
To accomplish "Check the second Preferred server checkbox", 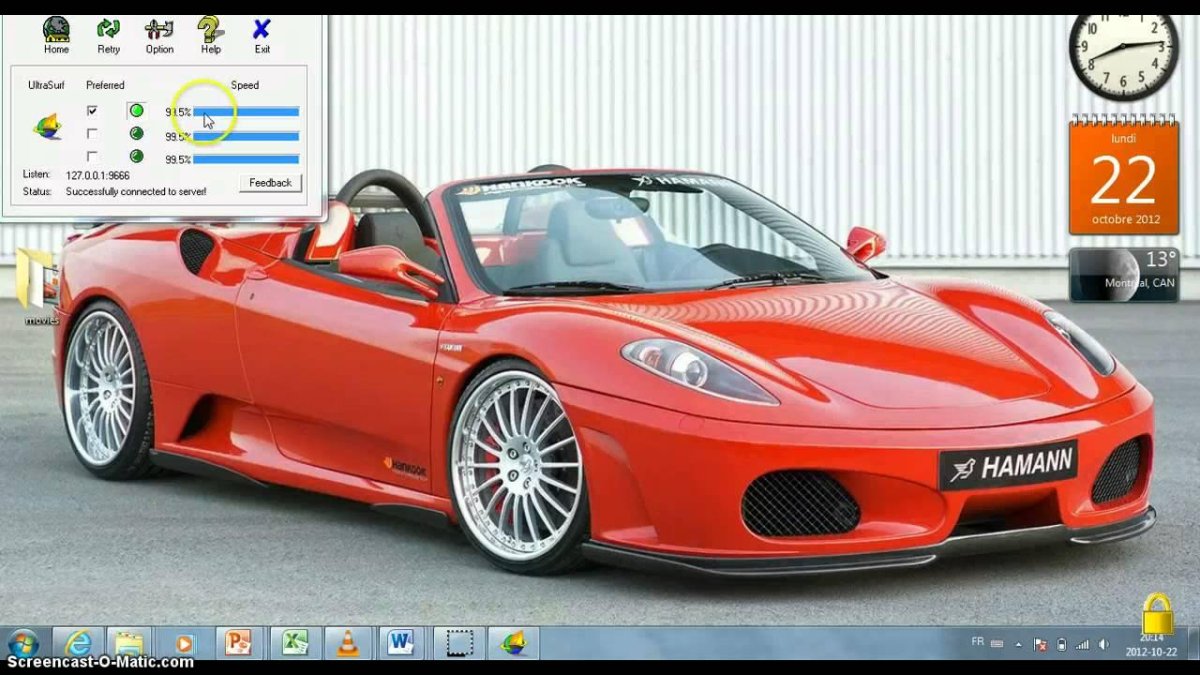I will point(92,134).
